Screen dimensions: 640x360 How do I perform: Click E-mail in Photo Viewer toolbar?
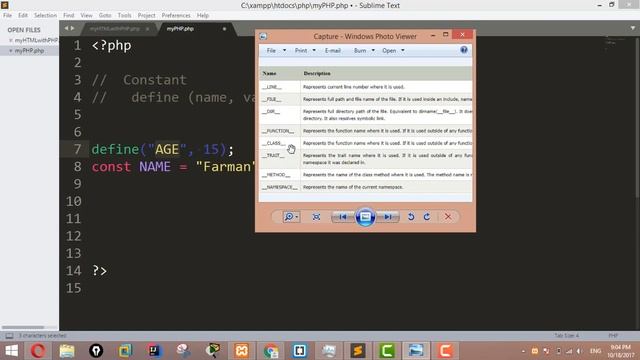333,51
